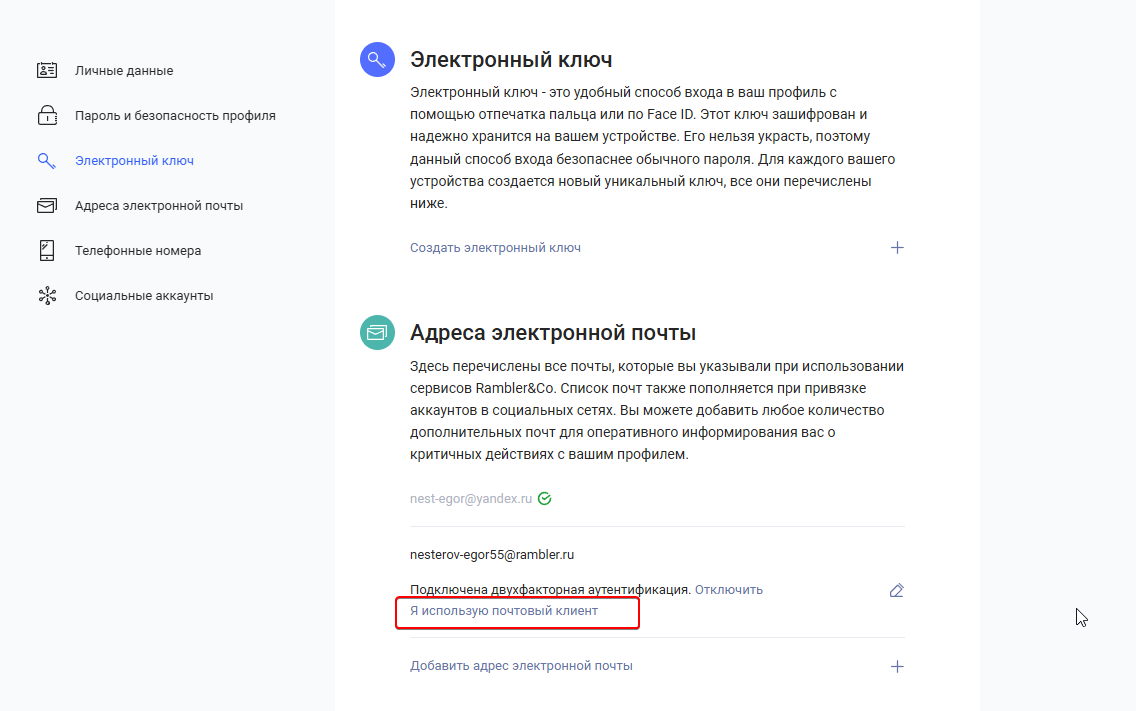This screenshot has height=711, width=1136.
Task: Click the phone icon in the sidebar
Action: pos(47,251)
